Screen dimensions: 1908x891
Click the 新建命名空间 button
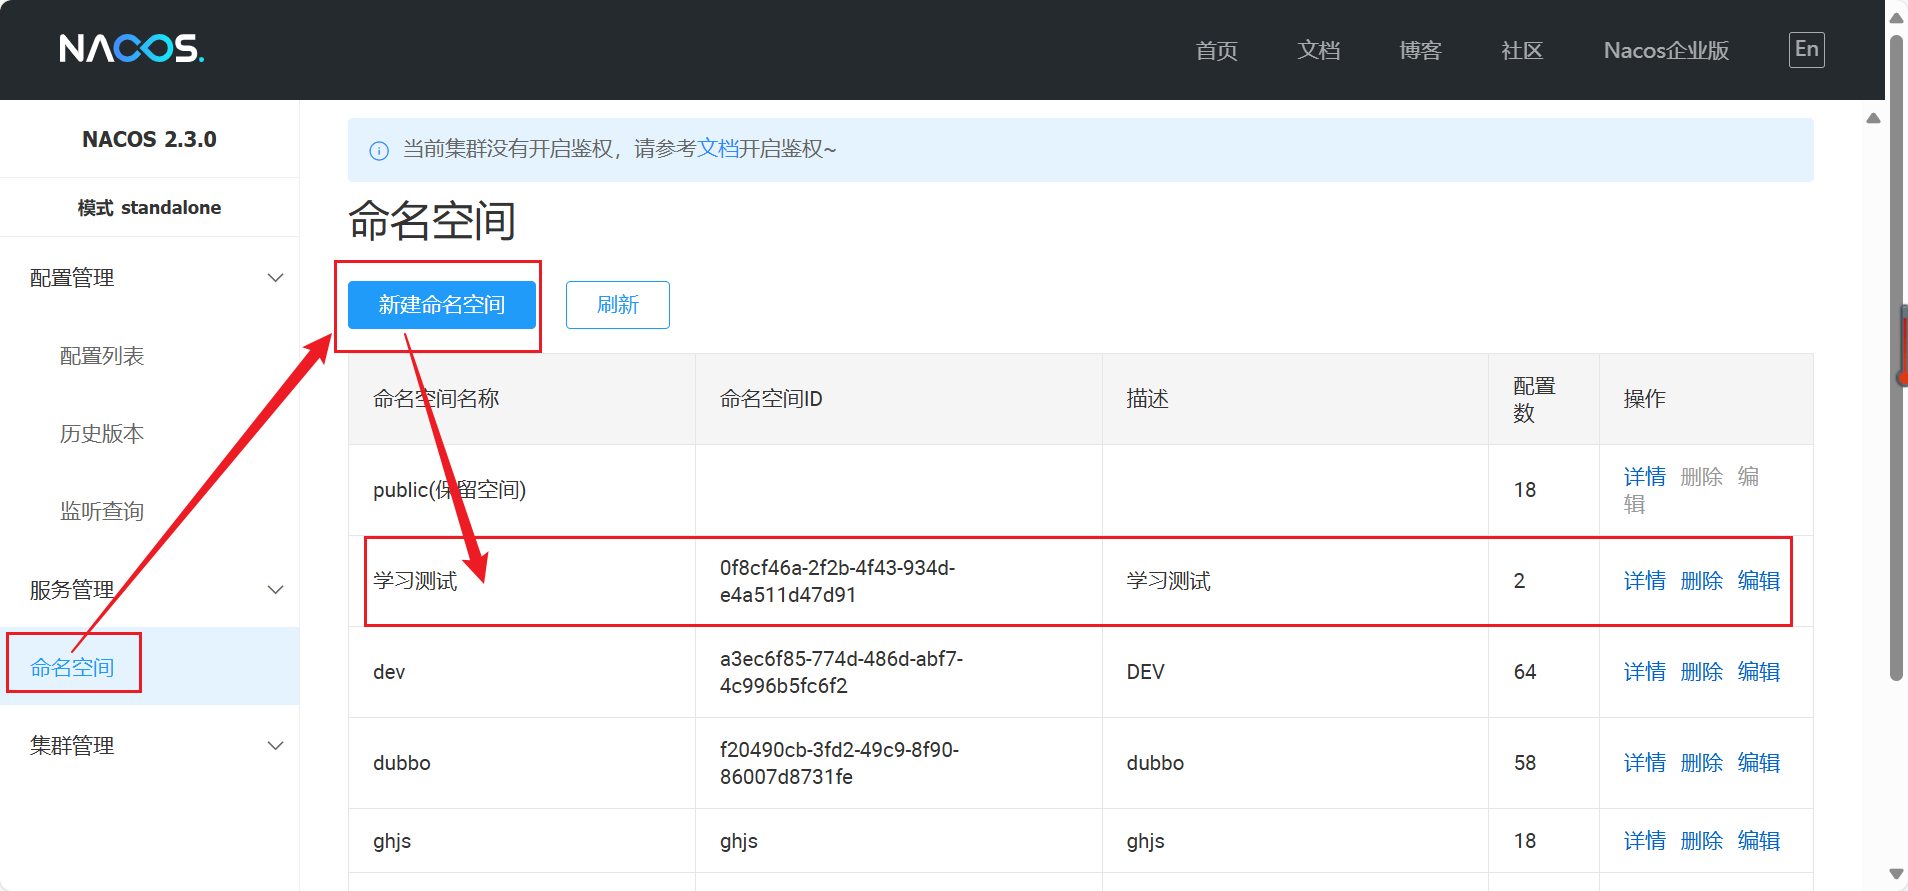point(442,305)
